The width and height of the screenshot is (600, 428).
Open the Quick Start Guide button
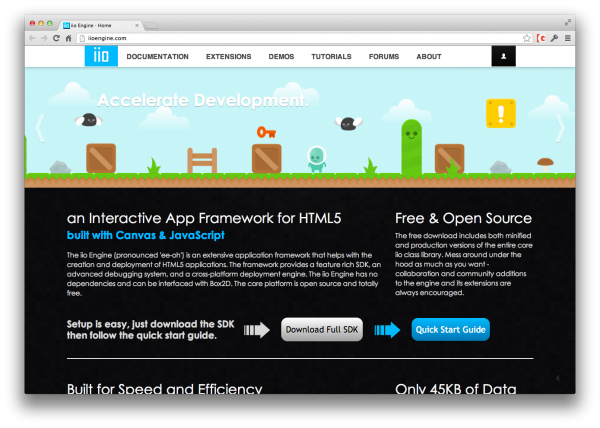click(x=450, y=329)
